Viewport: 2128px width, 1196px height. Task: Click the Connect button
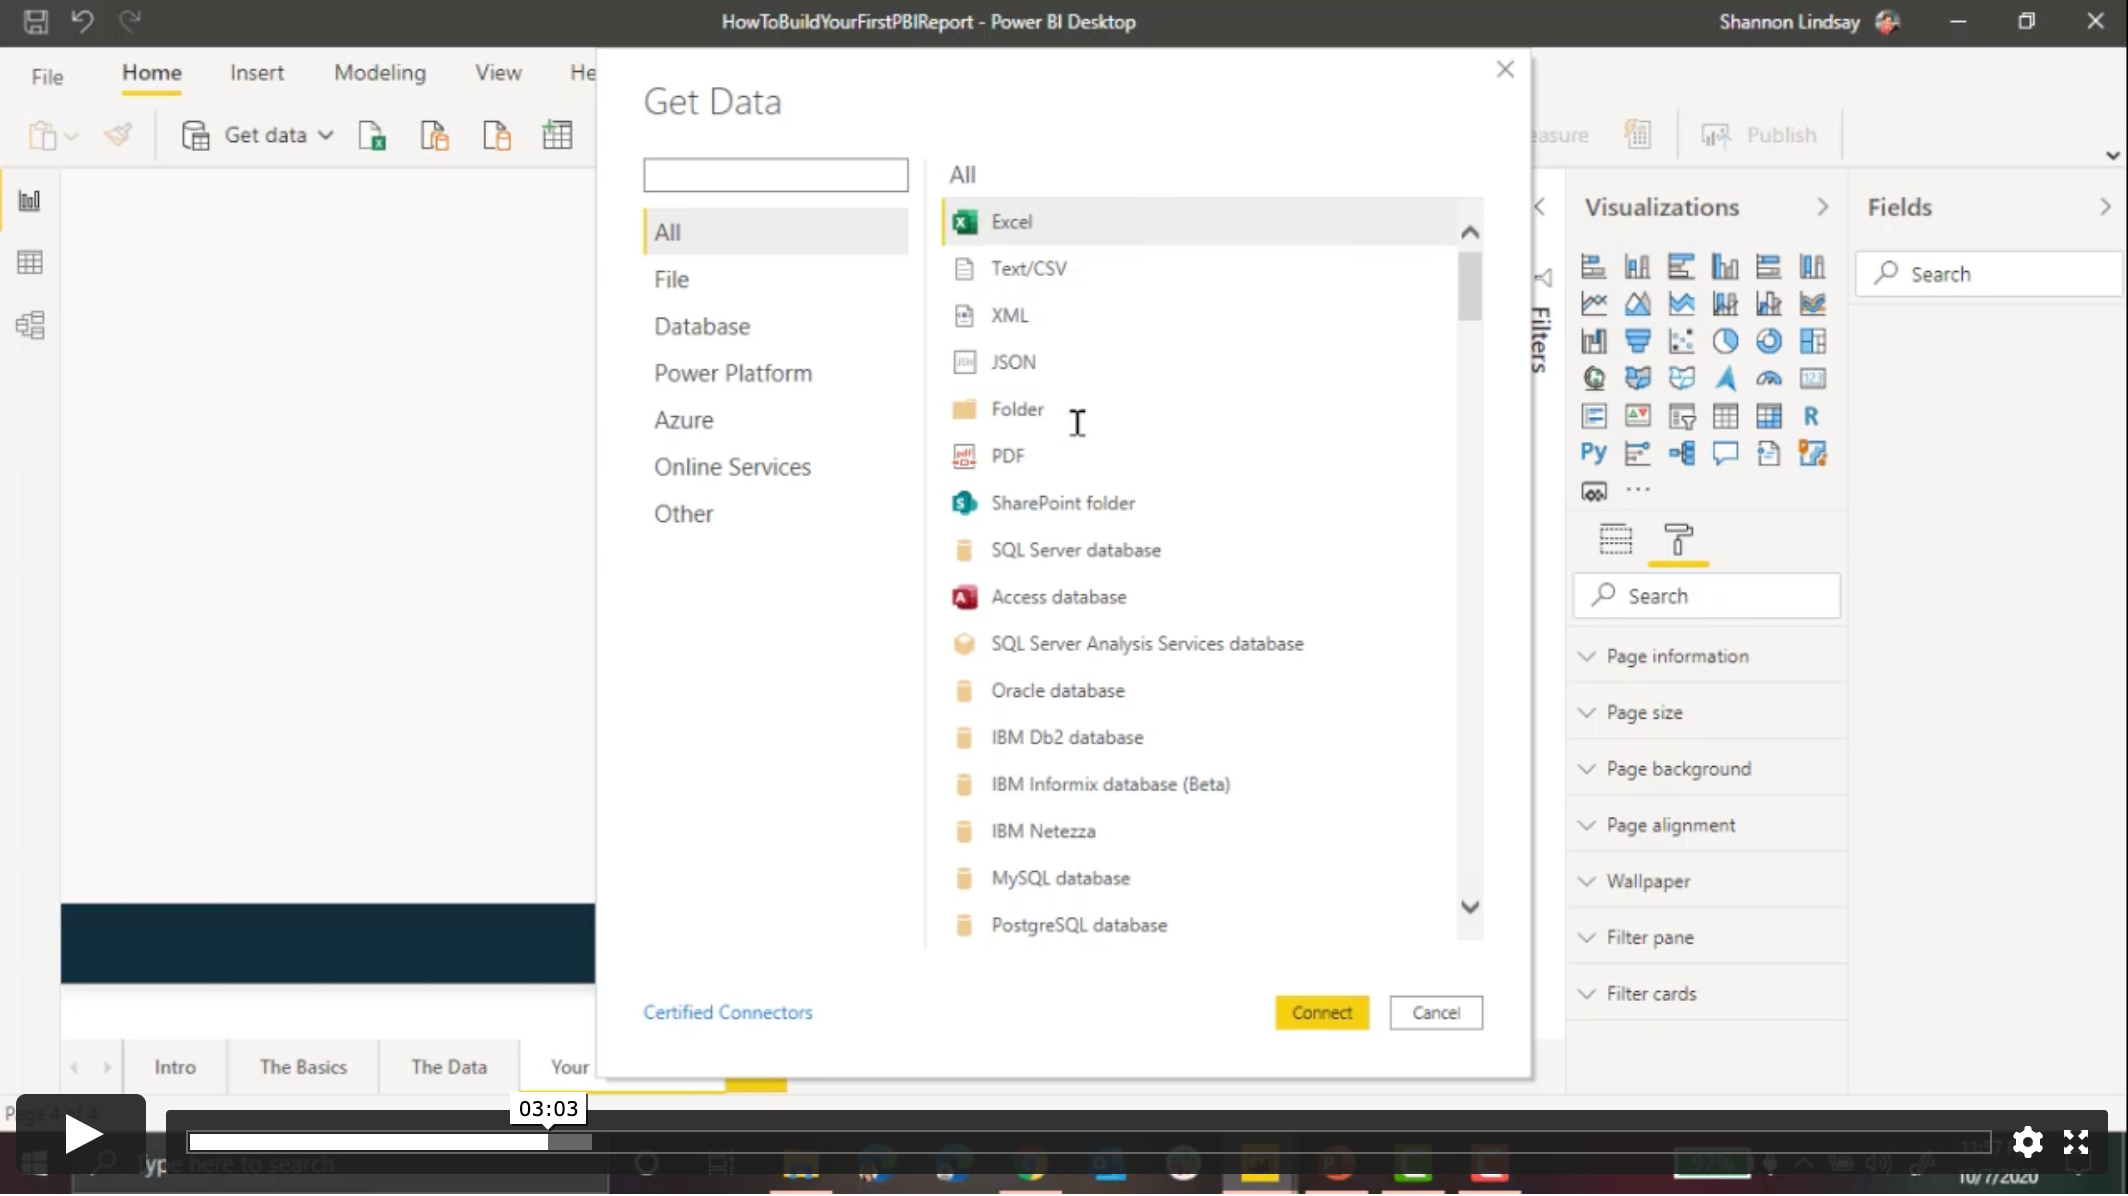pos(1321,1013)
